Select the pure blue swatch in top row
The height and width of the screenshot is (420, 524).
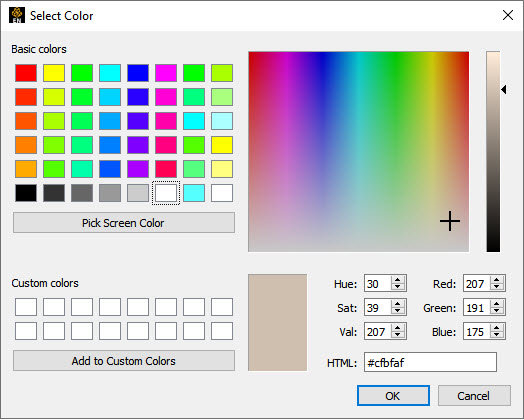coord(138,73)
